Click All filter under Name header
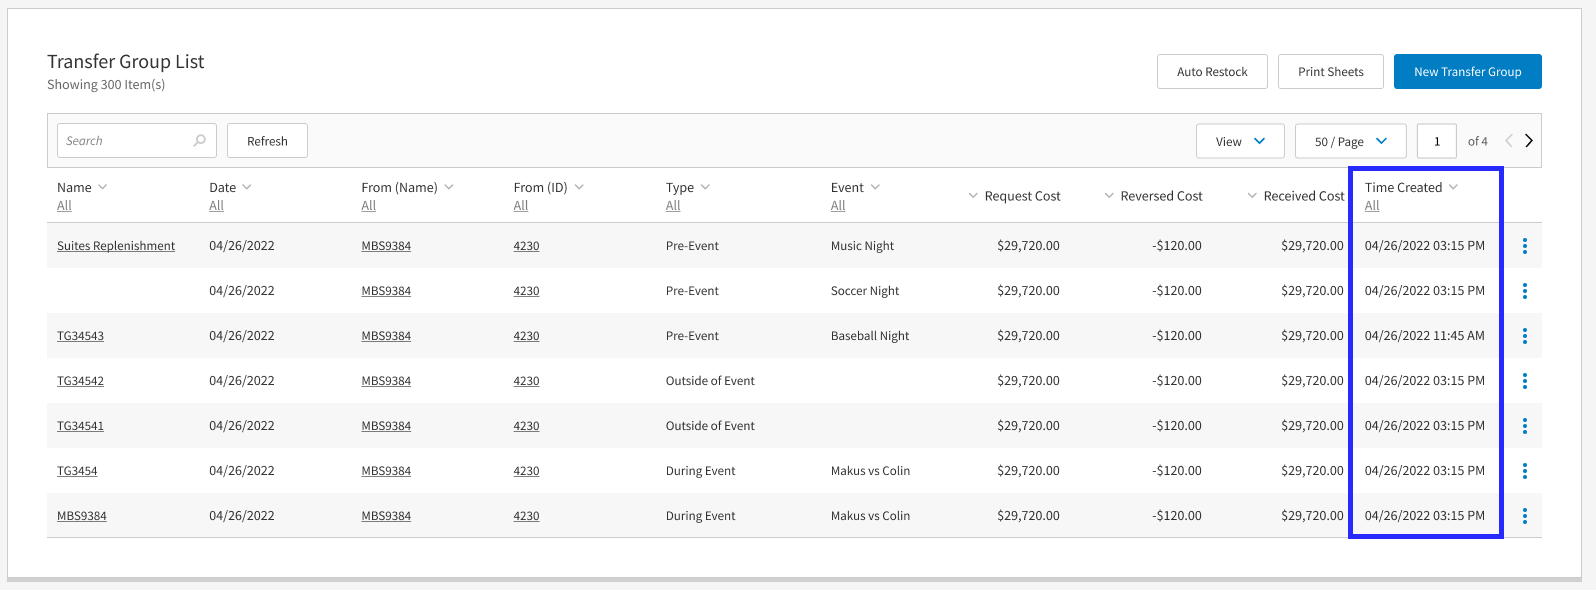The image size is (1596, 590). pyautogui.click(x=64, y=206)
